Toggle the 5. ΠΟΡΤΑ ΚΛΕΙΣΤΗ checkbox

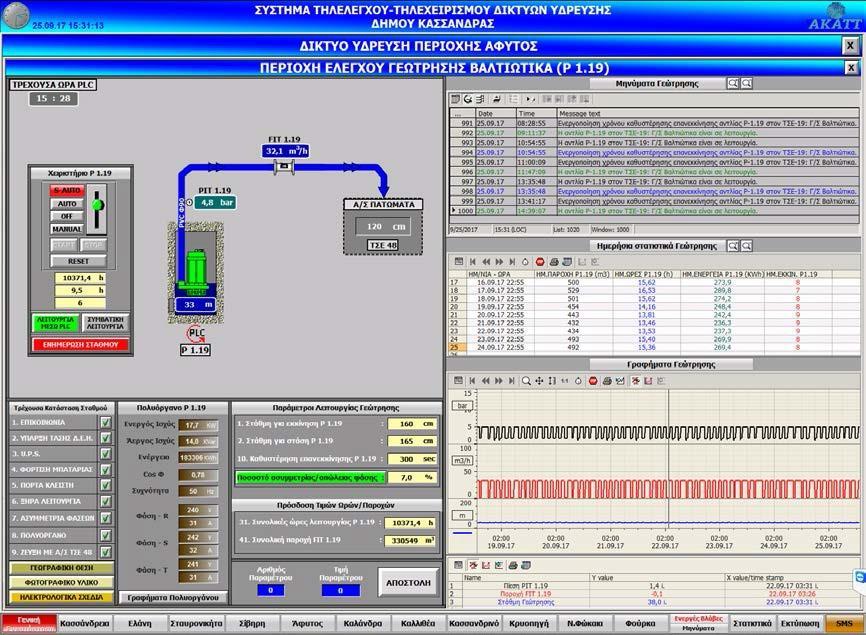click(x=105, y=485)
